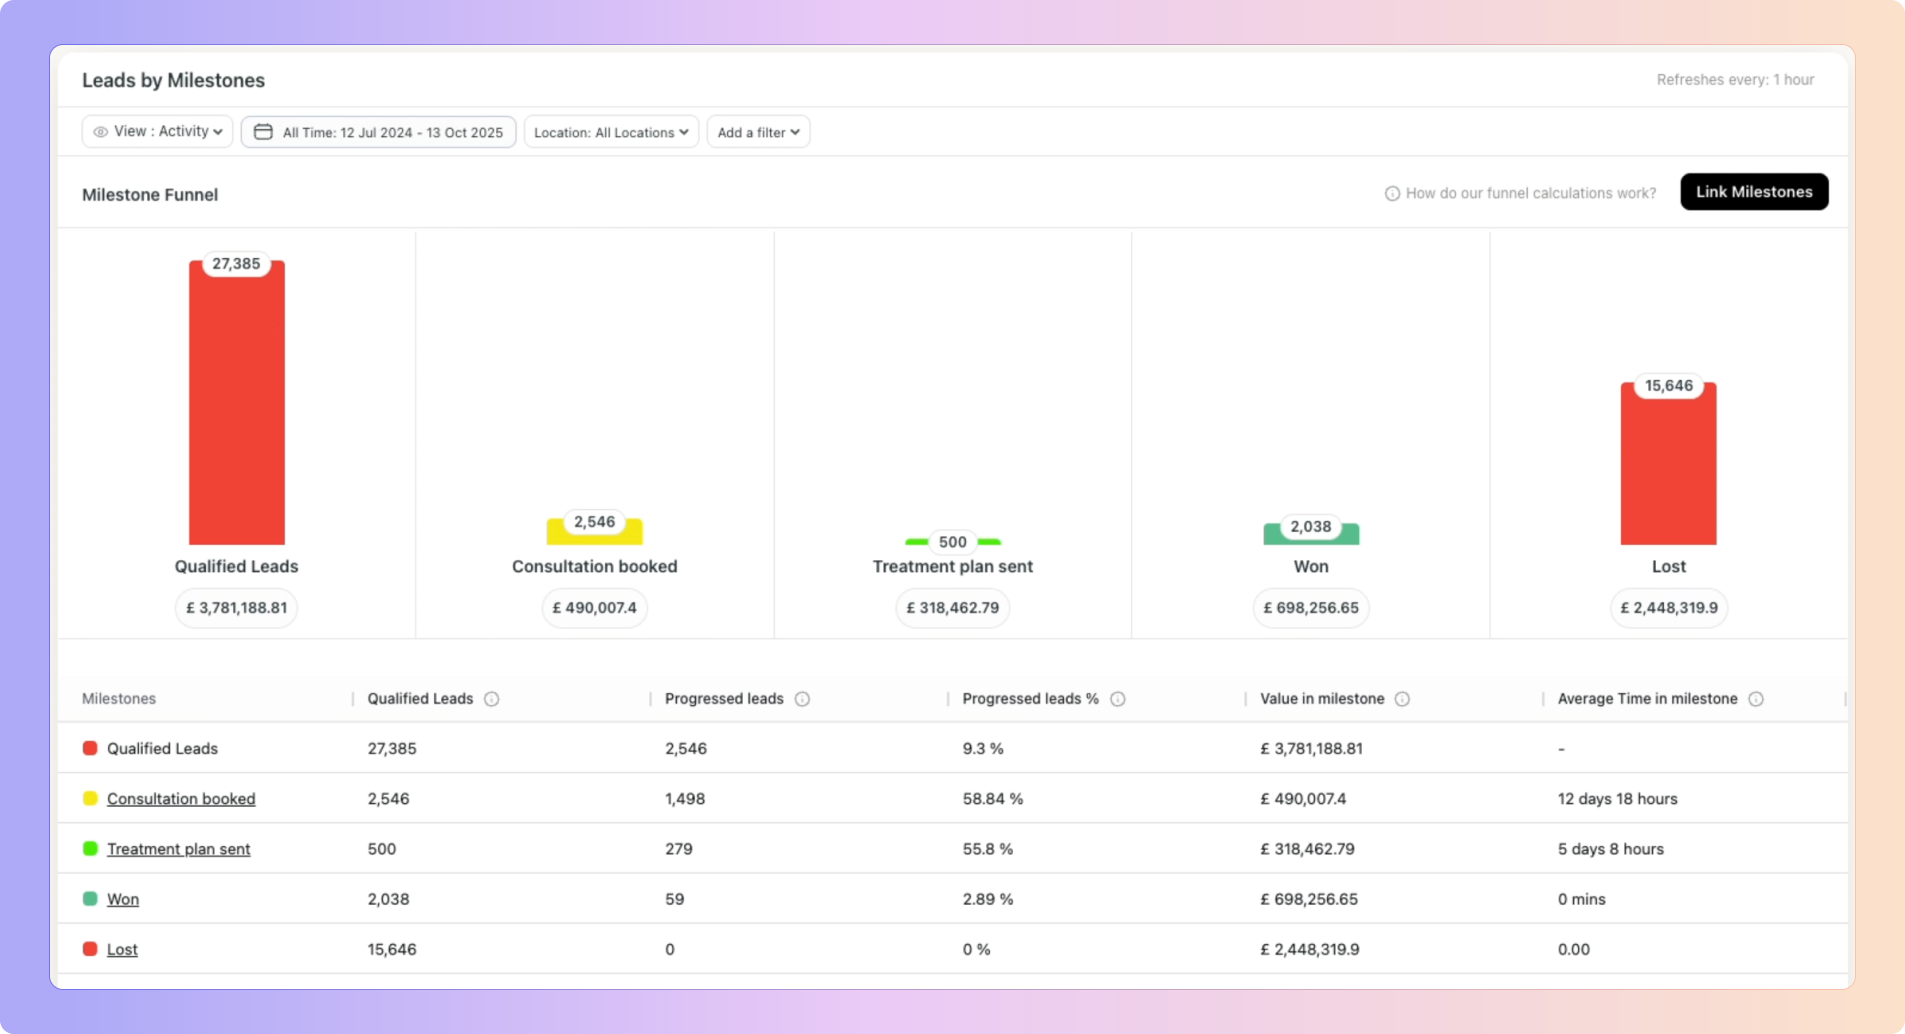Image resolution: width=1905 pixels, height=1034 pixels.
Task: Click the eye icon in the View filter
Action: 100,132
